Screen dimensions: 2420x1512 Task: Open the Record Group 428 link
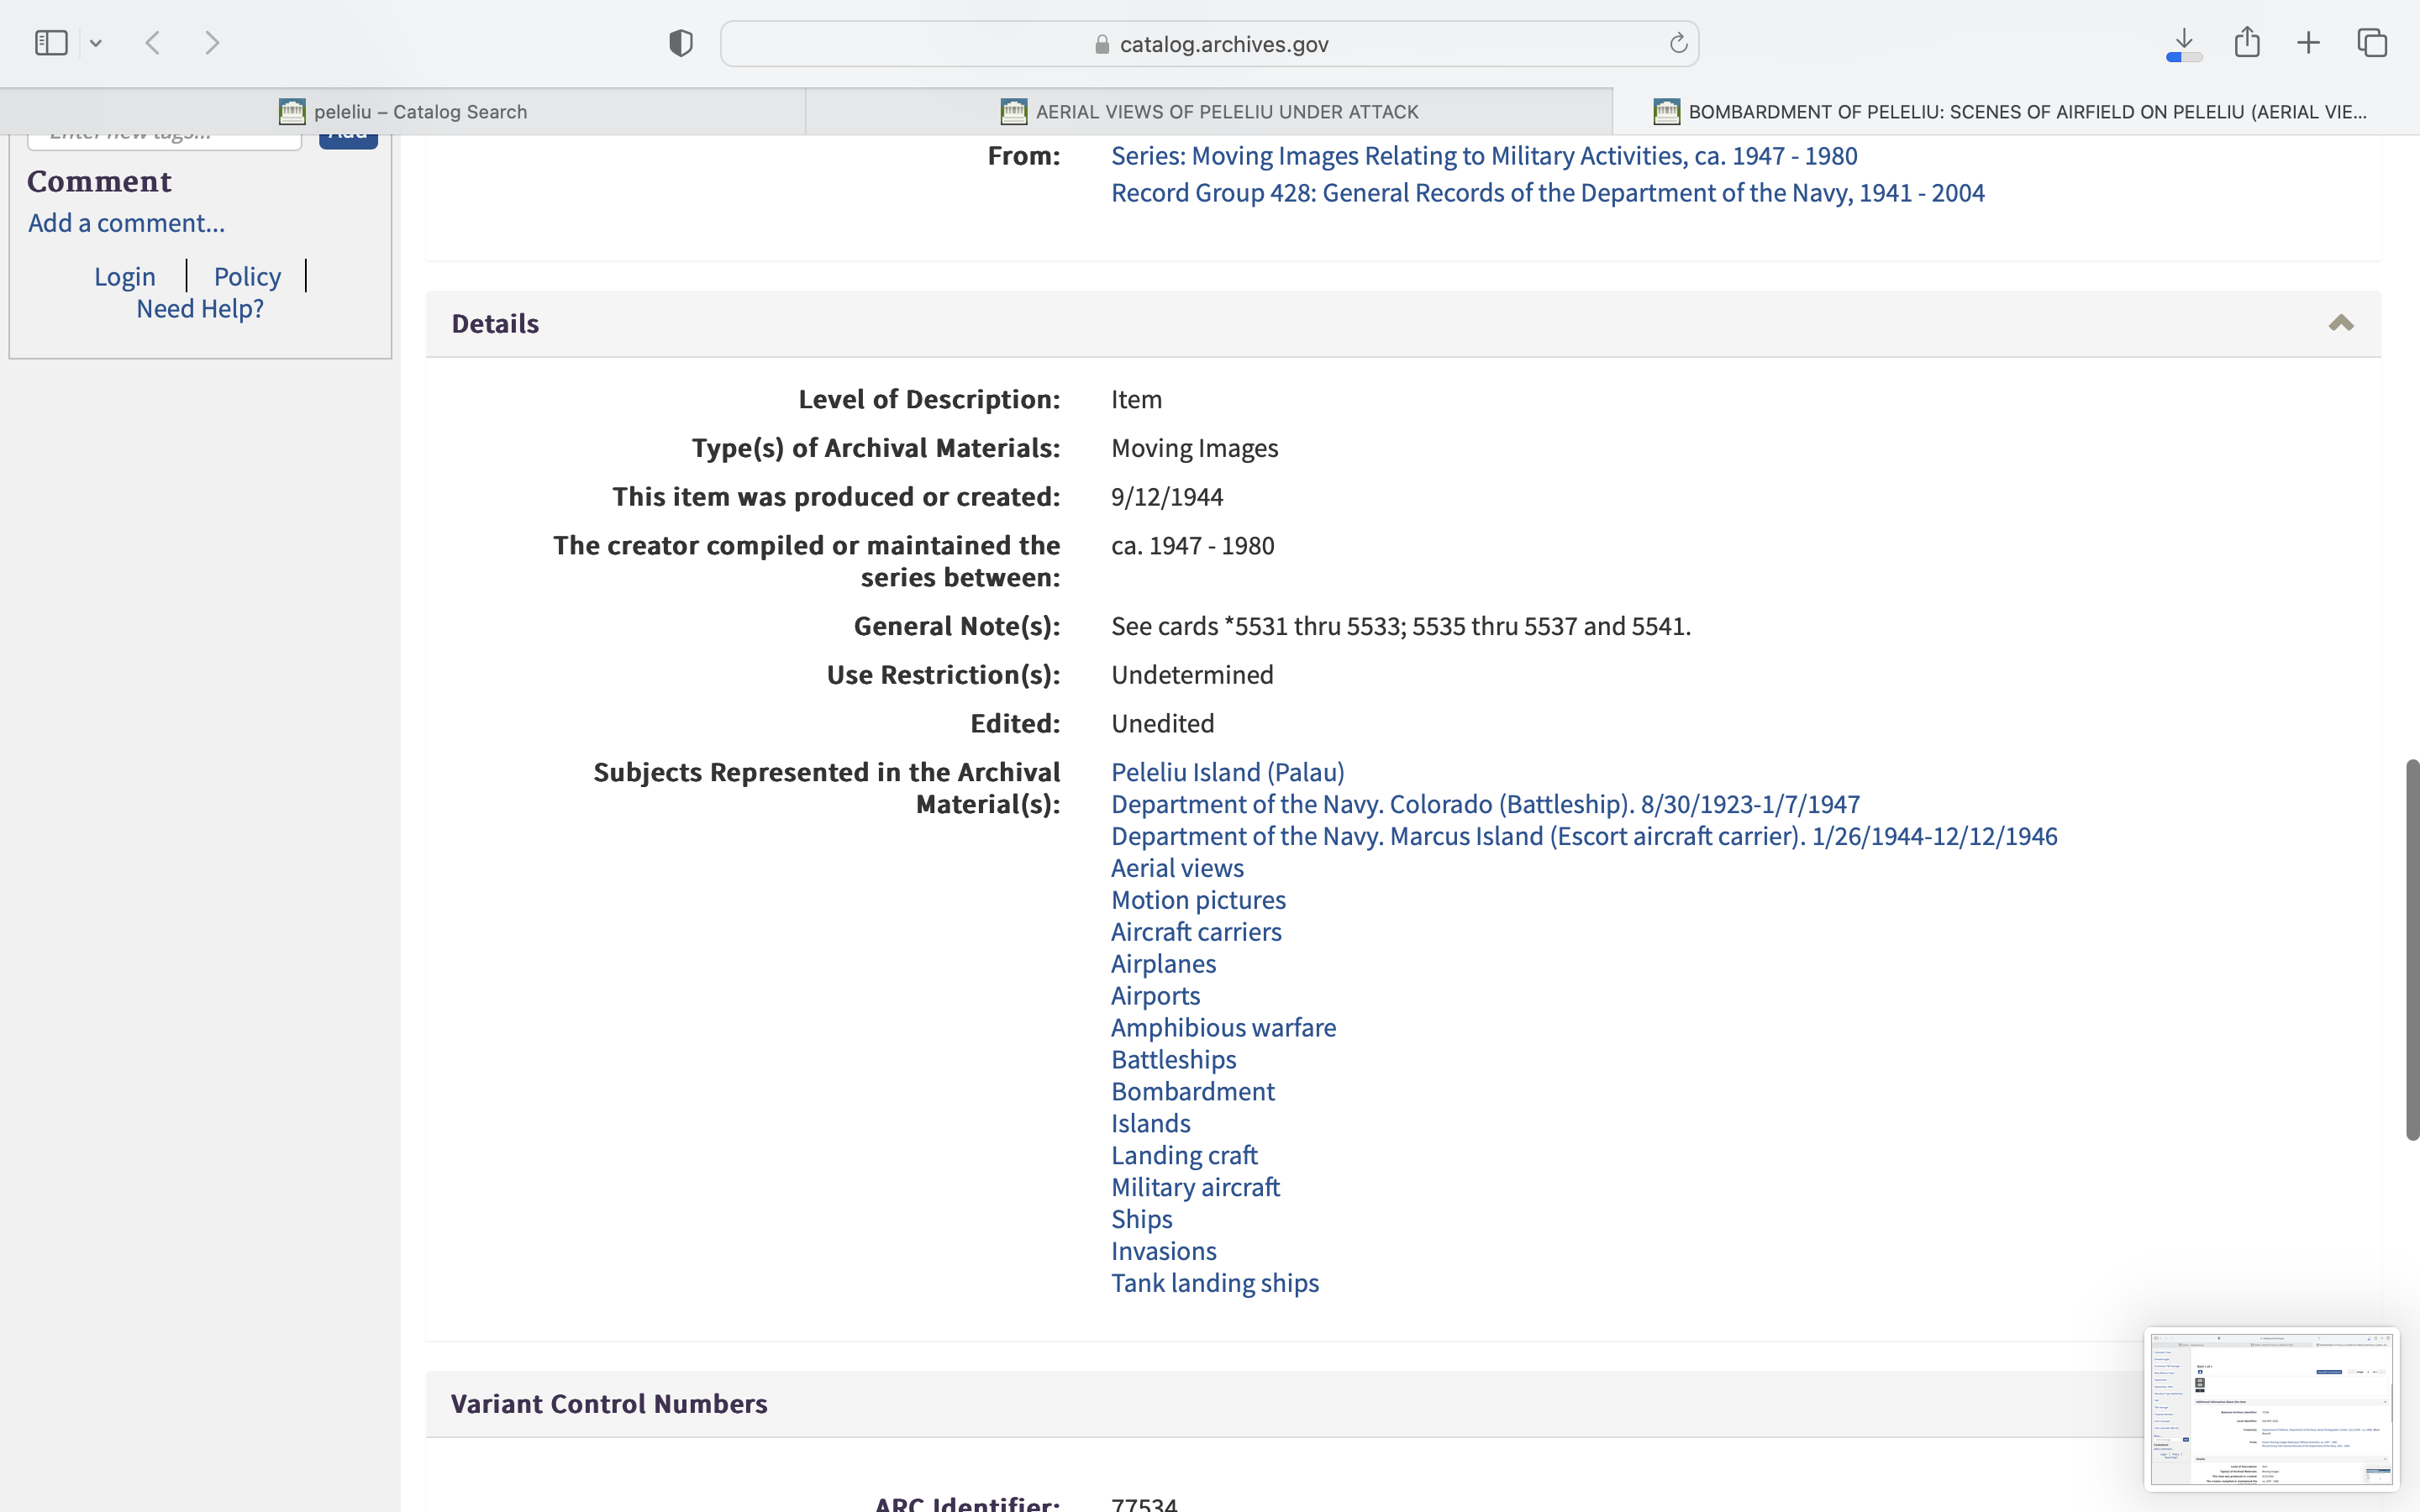pyautogui.click(x=1547, y=193)
